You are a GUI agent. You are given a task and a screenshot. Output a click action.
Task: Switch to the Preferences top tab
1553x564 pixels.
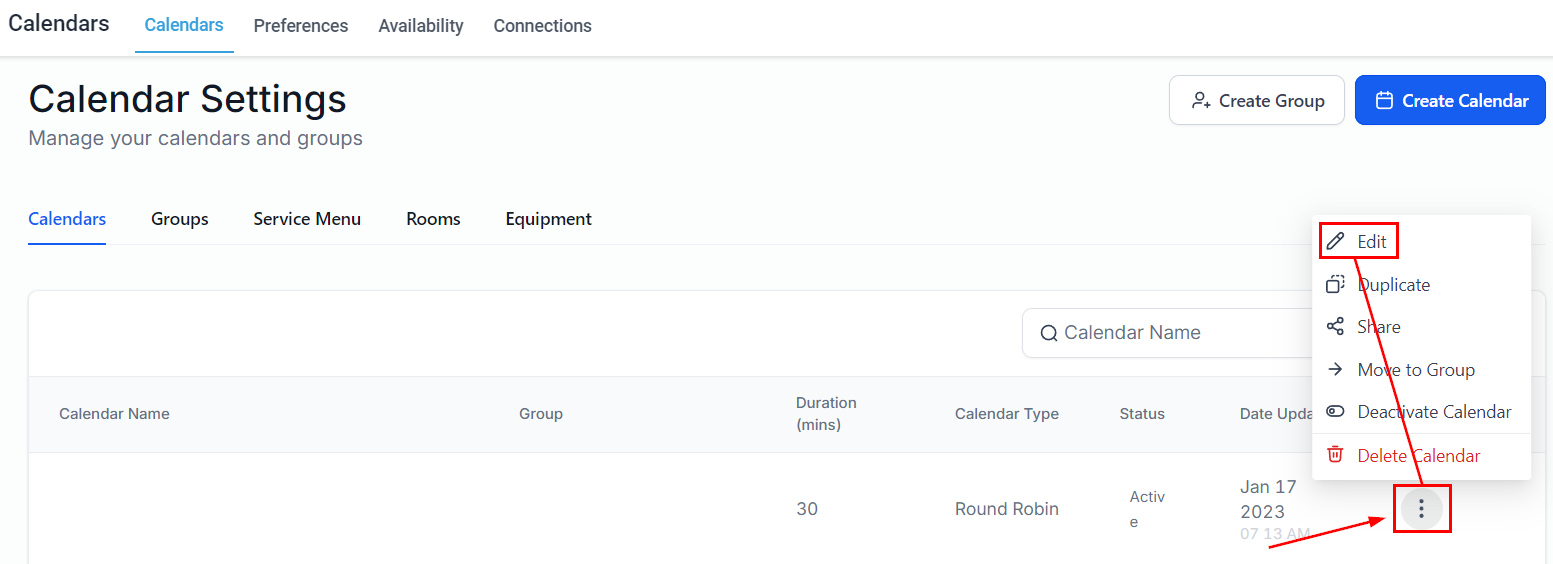coord(301,26)
